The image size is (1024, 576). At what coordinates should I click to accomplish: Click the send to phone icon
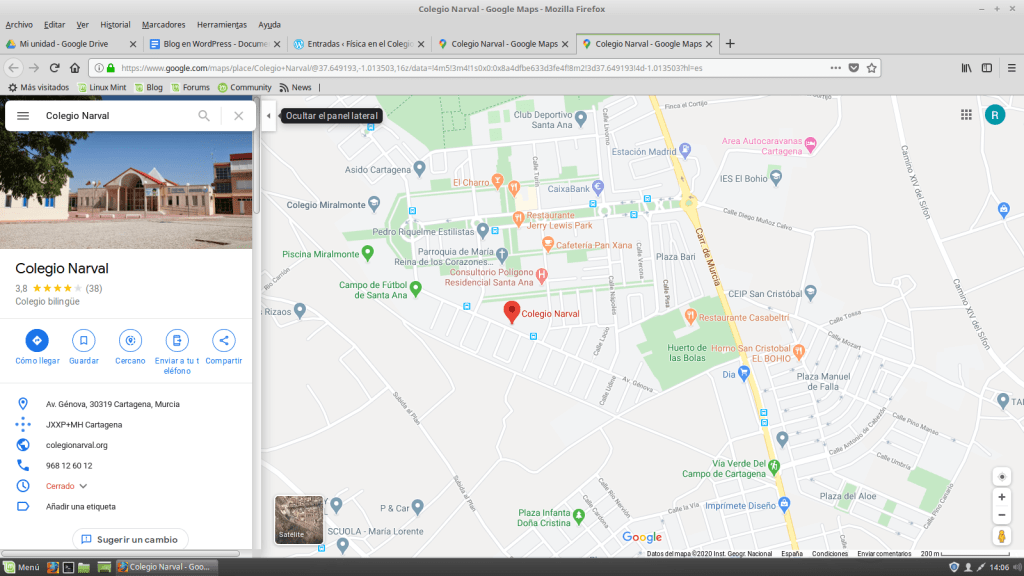point(176,340)
